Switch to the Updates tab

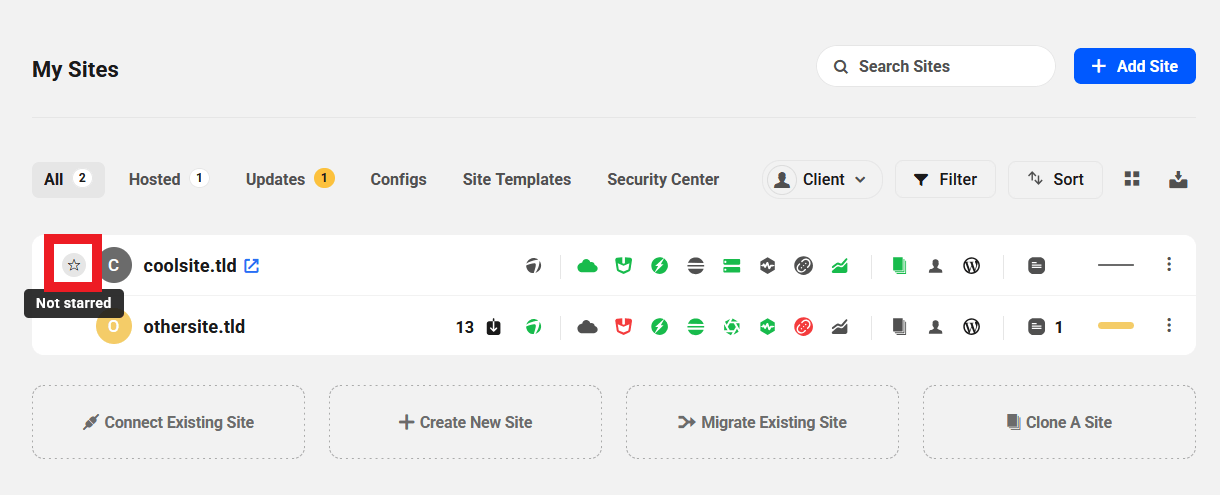click(x=289, y=180)
